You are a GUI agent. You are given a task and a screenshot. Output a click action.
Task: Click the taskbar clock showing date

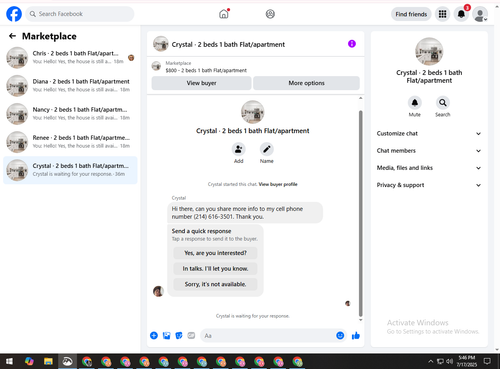tap(467, 361)
